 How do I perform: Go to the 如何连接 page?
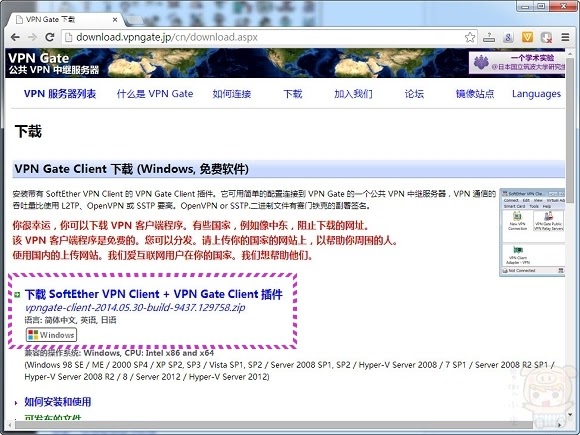[x=232, y=94]
